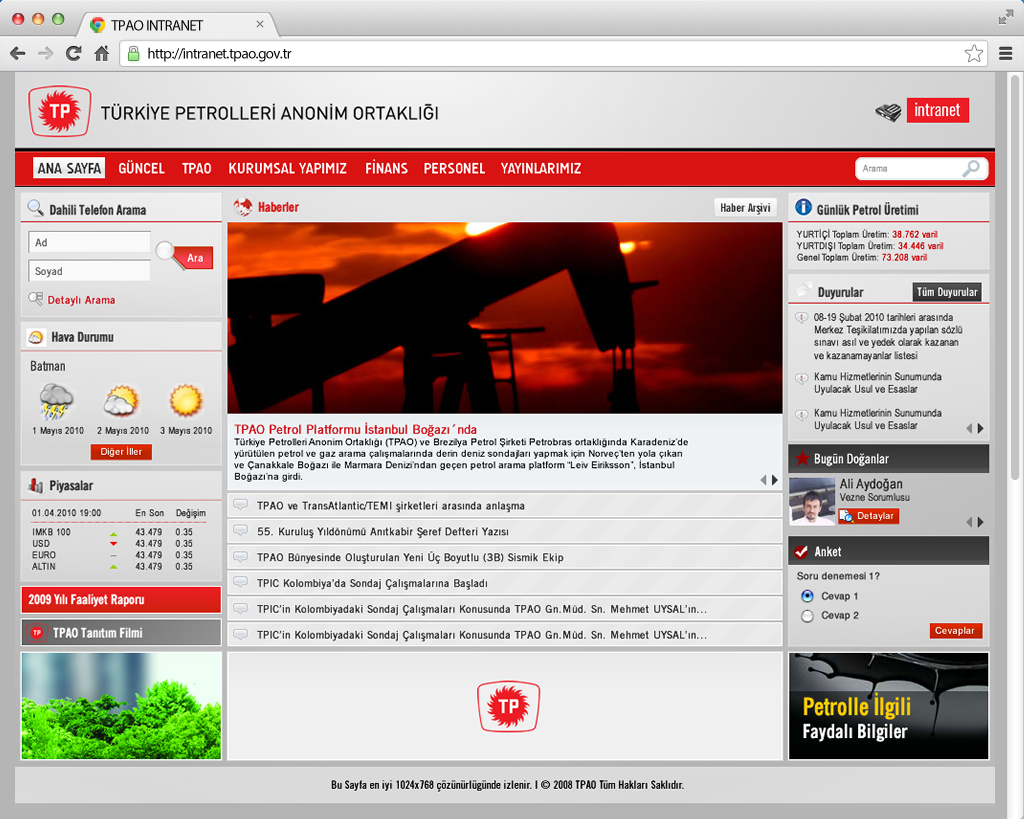Open the 2009 Yılı Faaliyet Raporu banner

point(121,600)
